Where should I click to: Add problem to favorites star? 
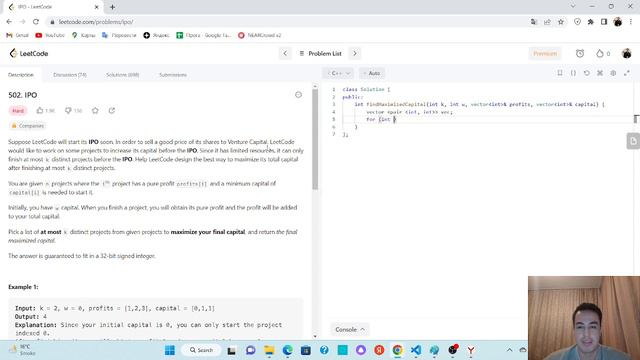95,111
